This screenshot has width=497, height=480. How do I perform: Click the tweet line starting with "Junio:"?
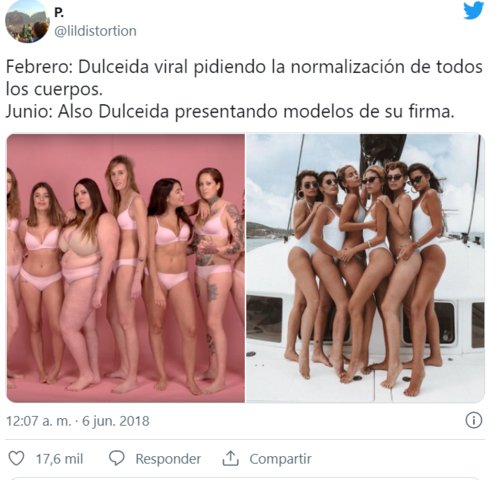coord(230,112)
